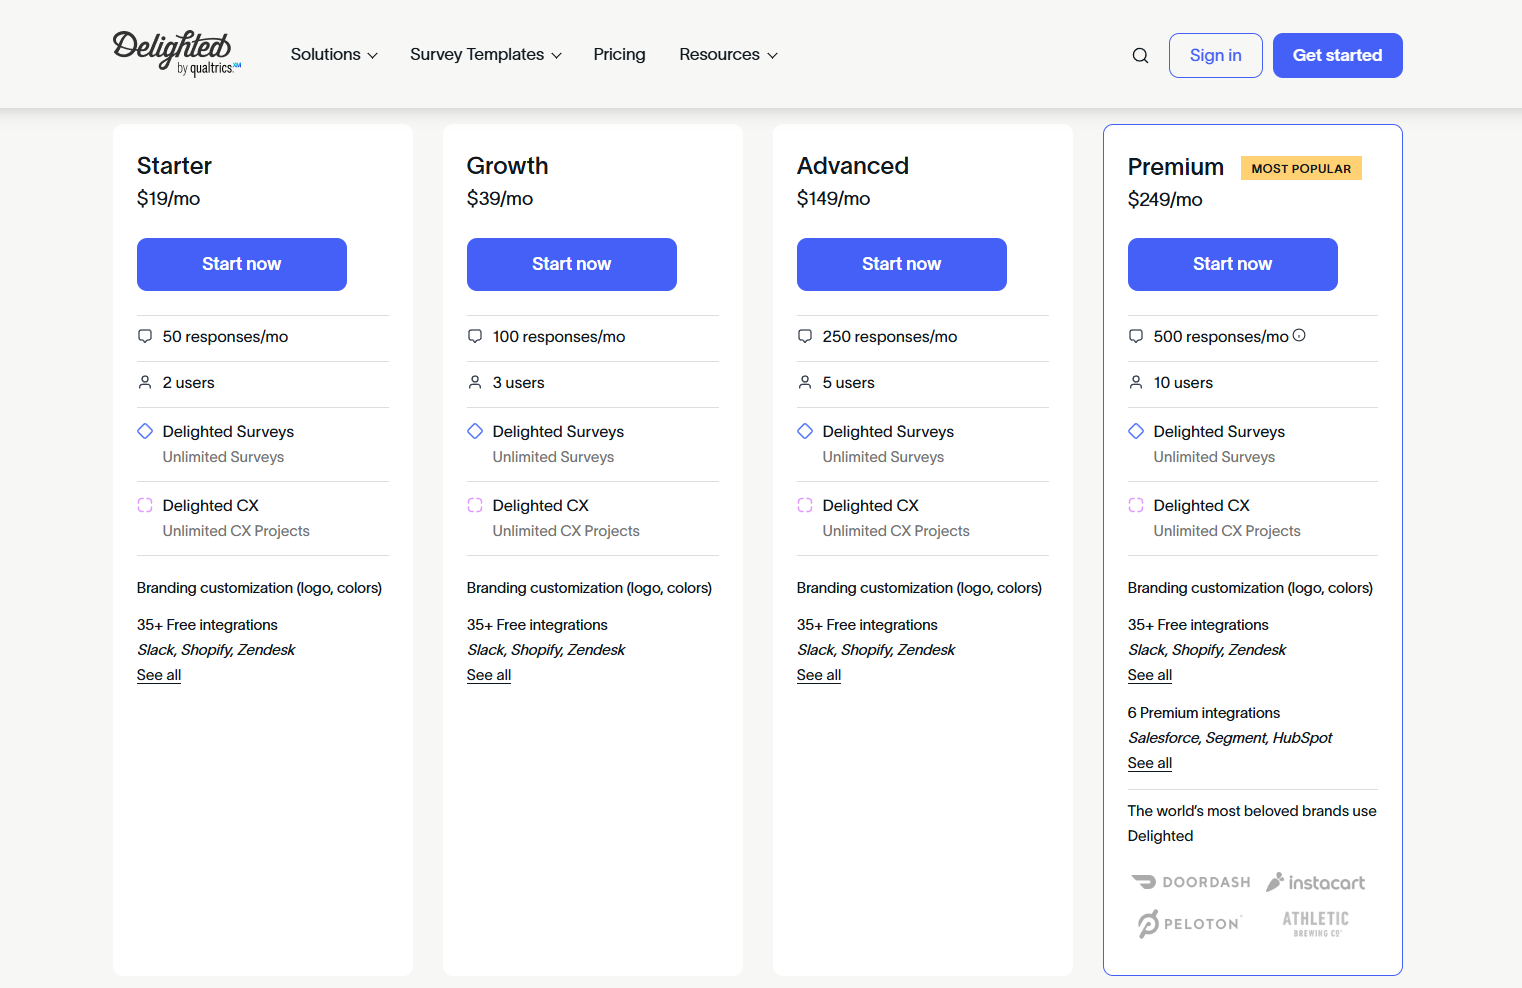Open the search magnifier icon

point(1140,55)
